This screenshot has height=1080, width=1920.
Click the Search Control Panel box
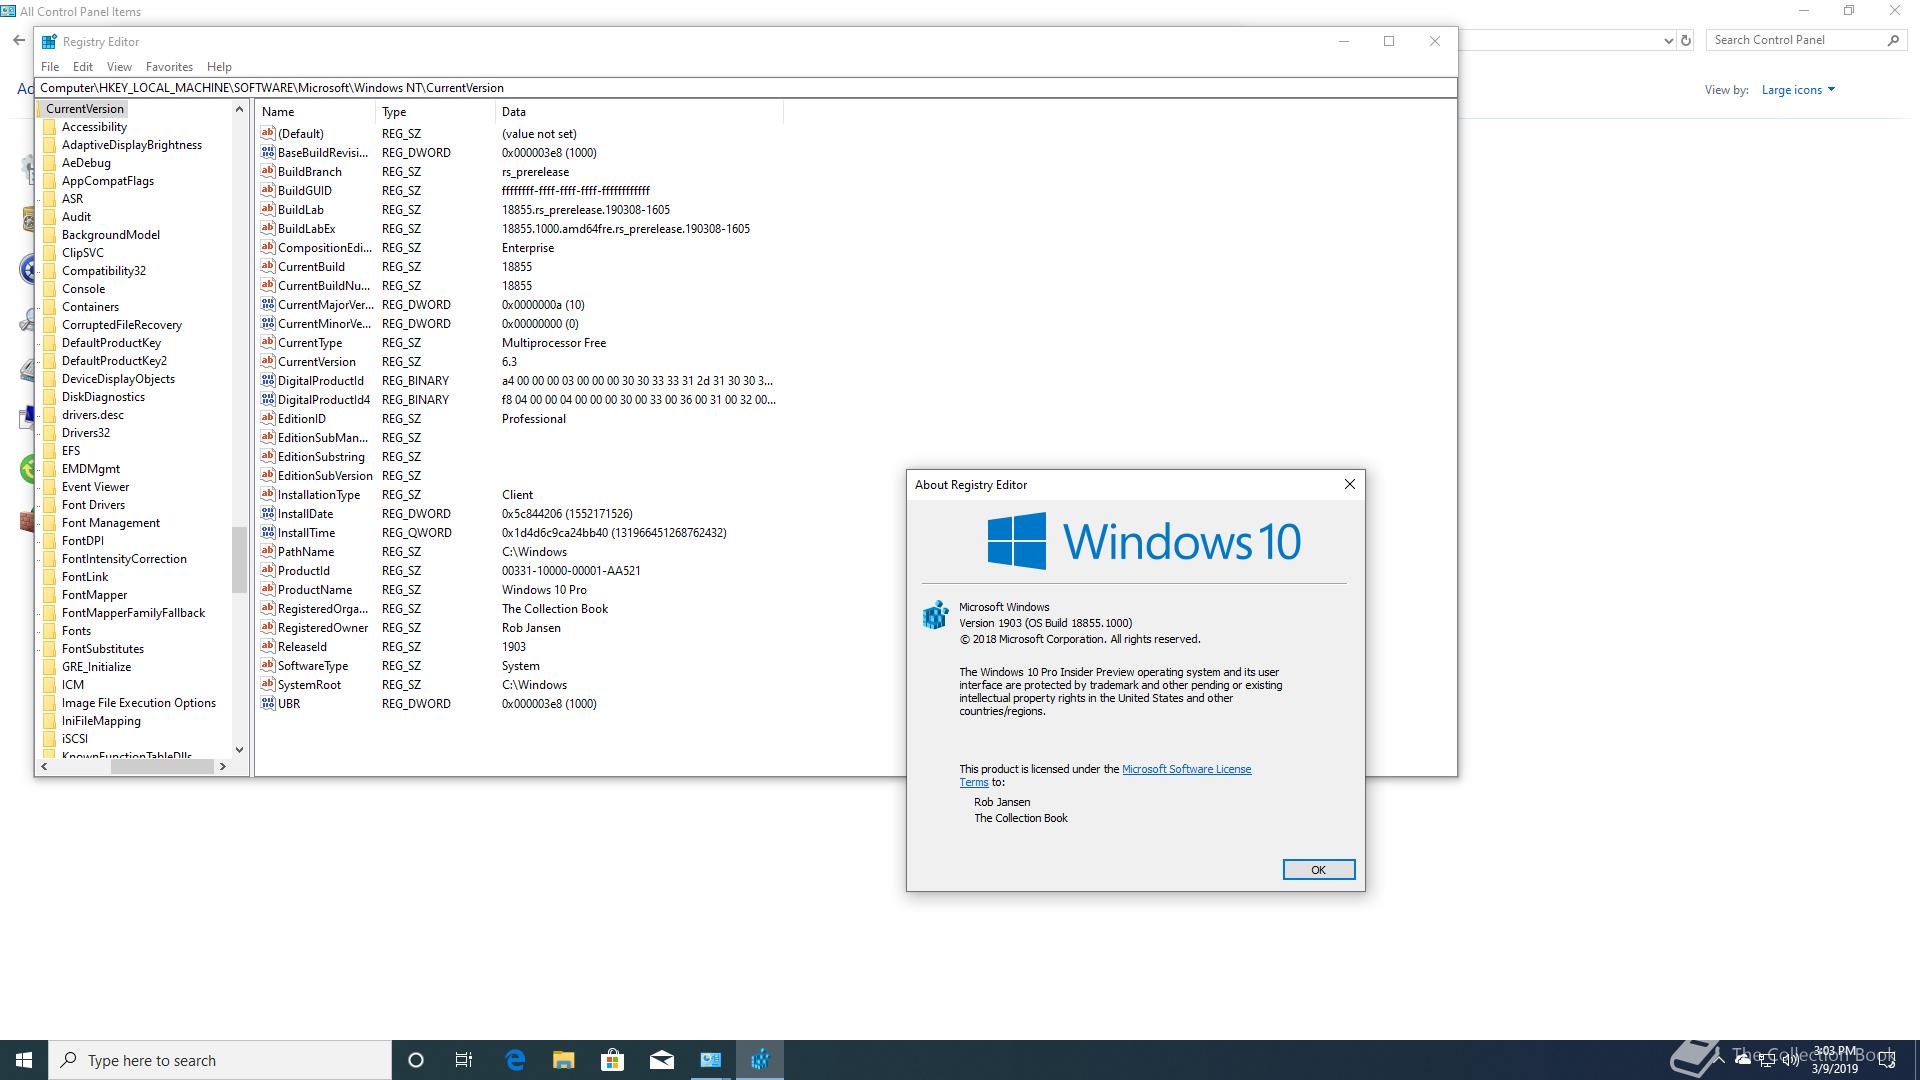(1805, 40)
